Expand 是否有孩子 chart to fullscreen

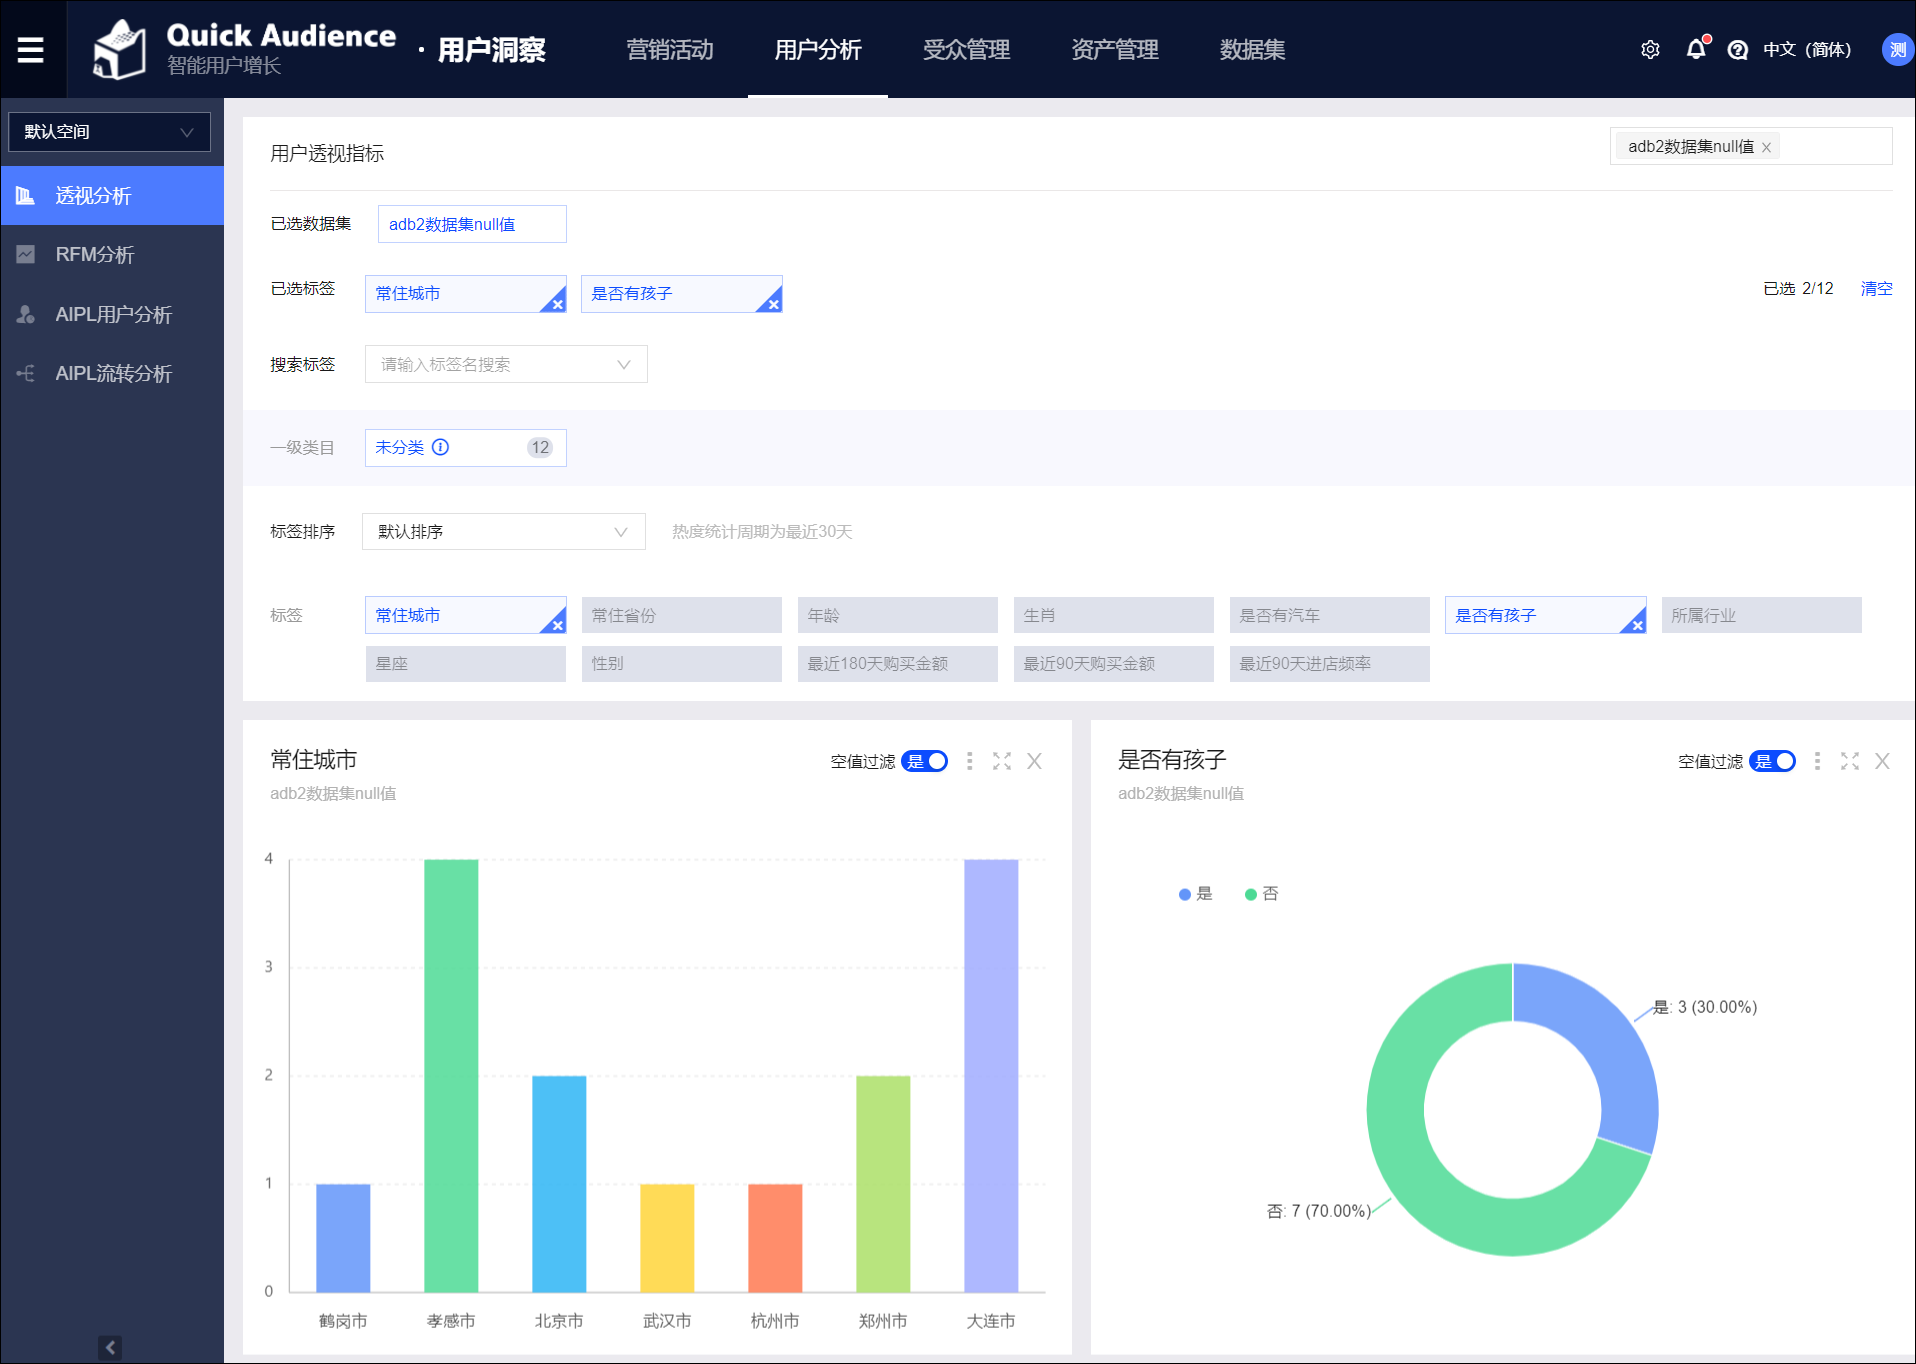[1850, 761]
